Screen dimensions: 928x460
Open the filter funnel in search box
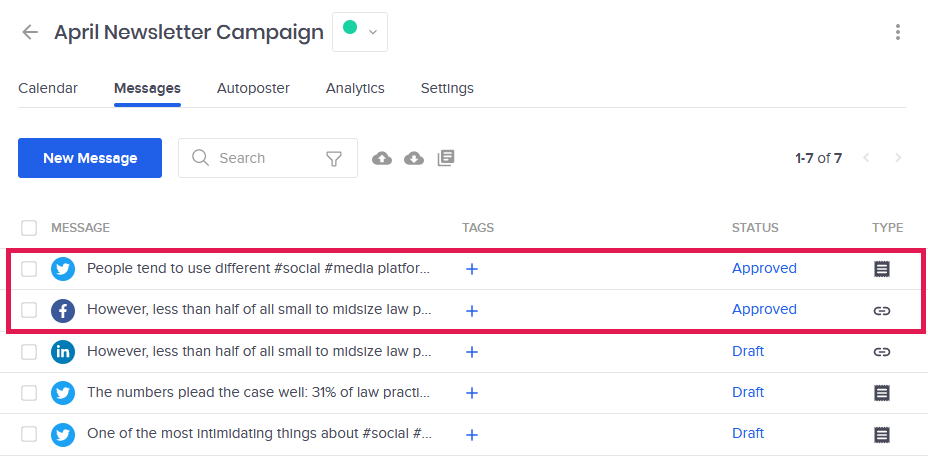tap(334, 159)
